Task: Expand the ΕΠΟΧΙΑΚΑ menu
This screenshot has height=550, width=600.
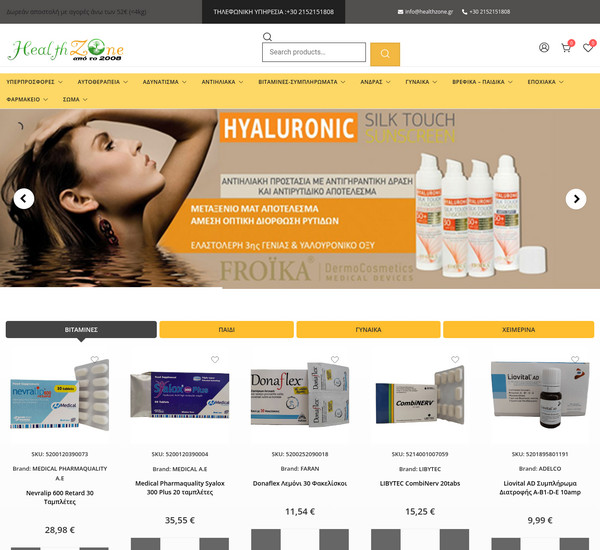Action: tap(546, 82)
